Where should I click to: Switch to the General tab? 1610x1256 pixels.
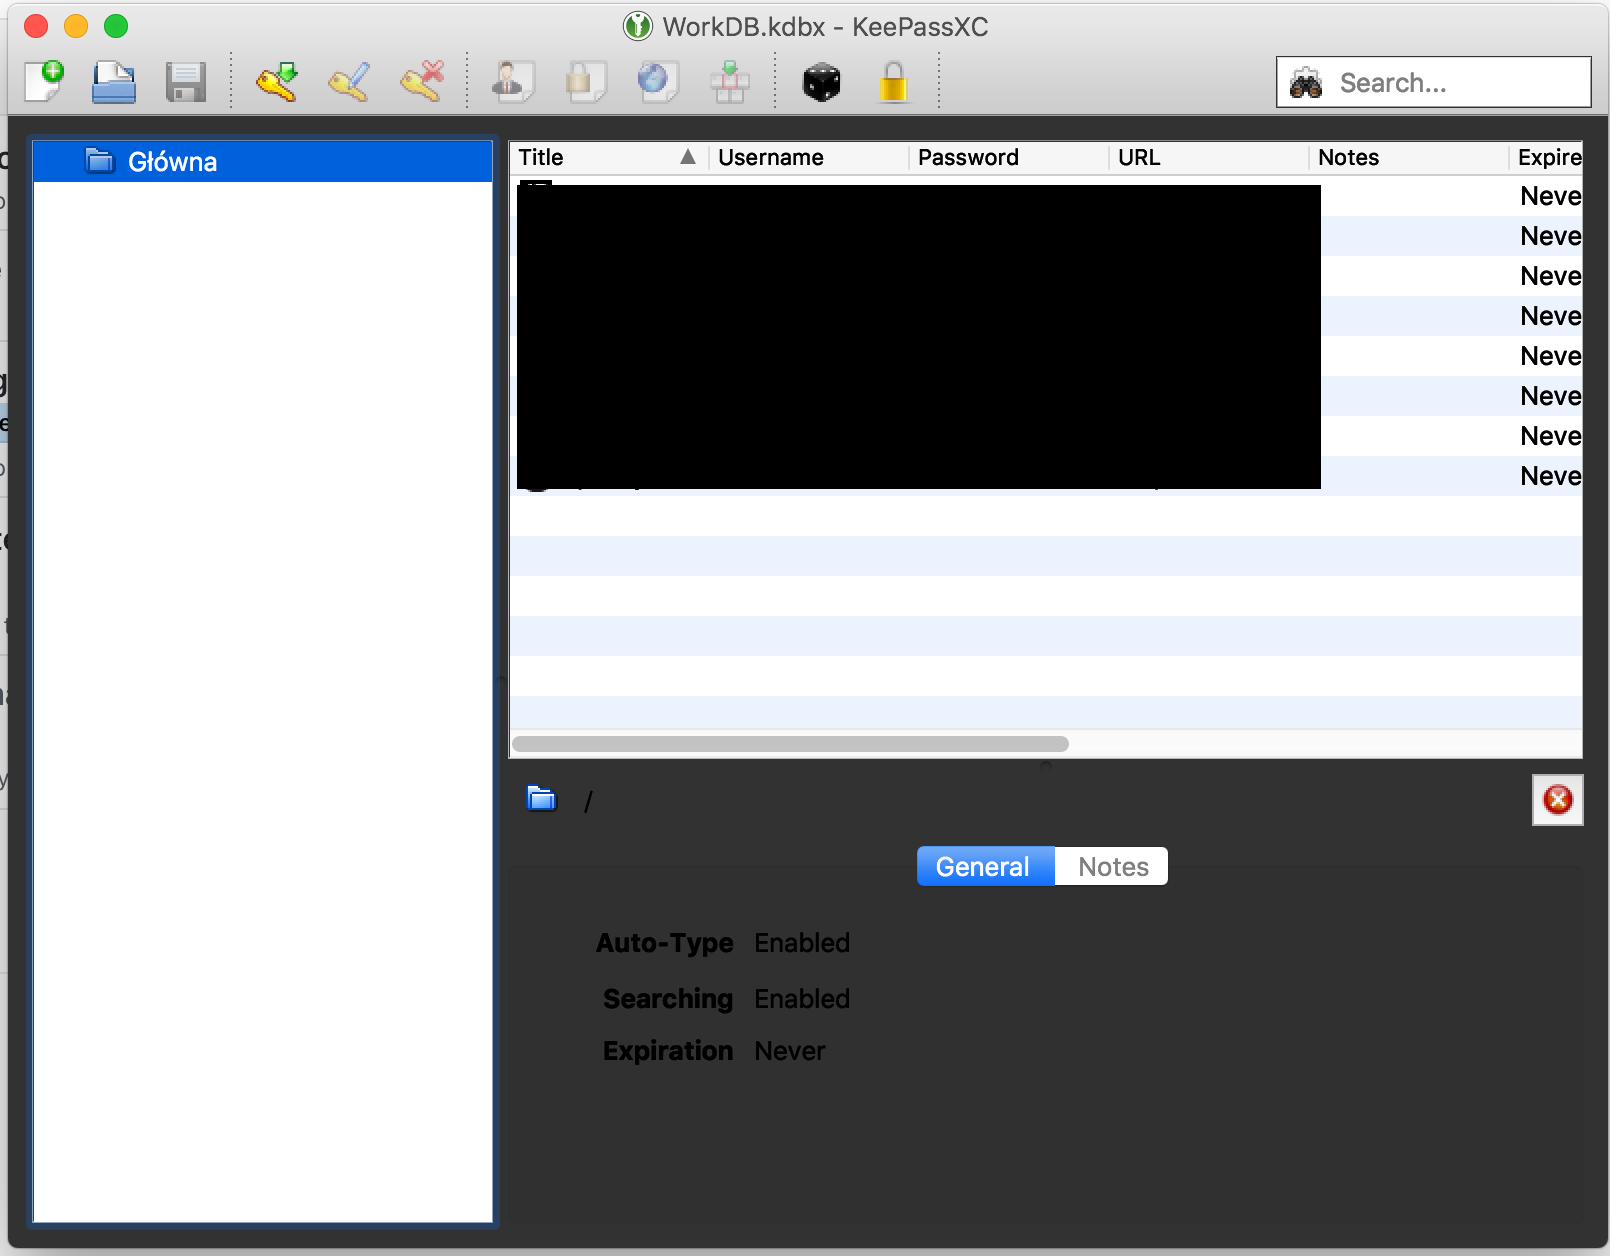985,866
